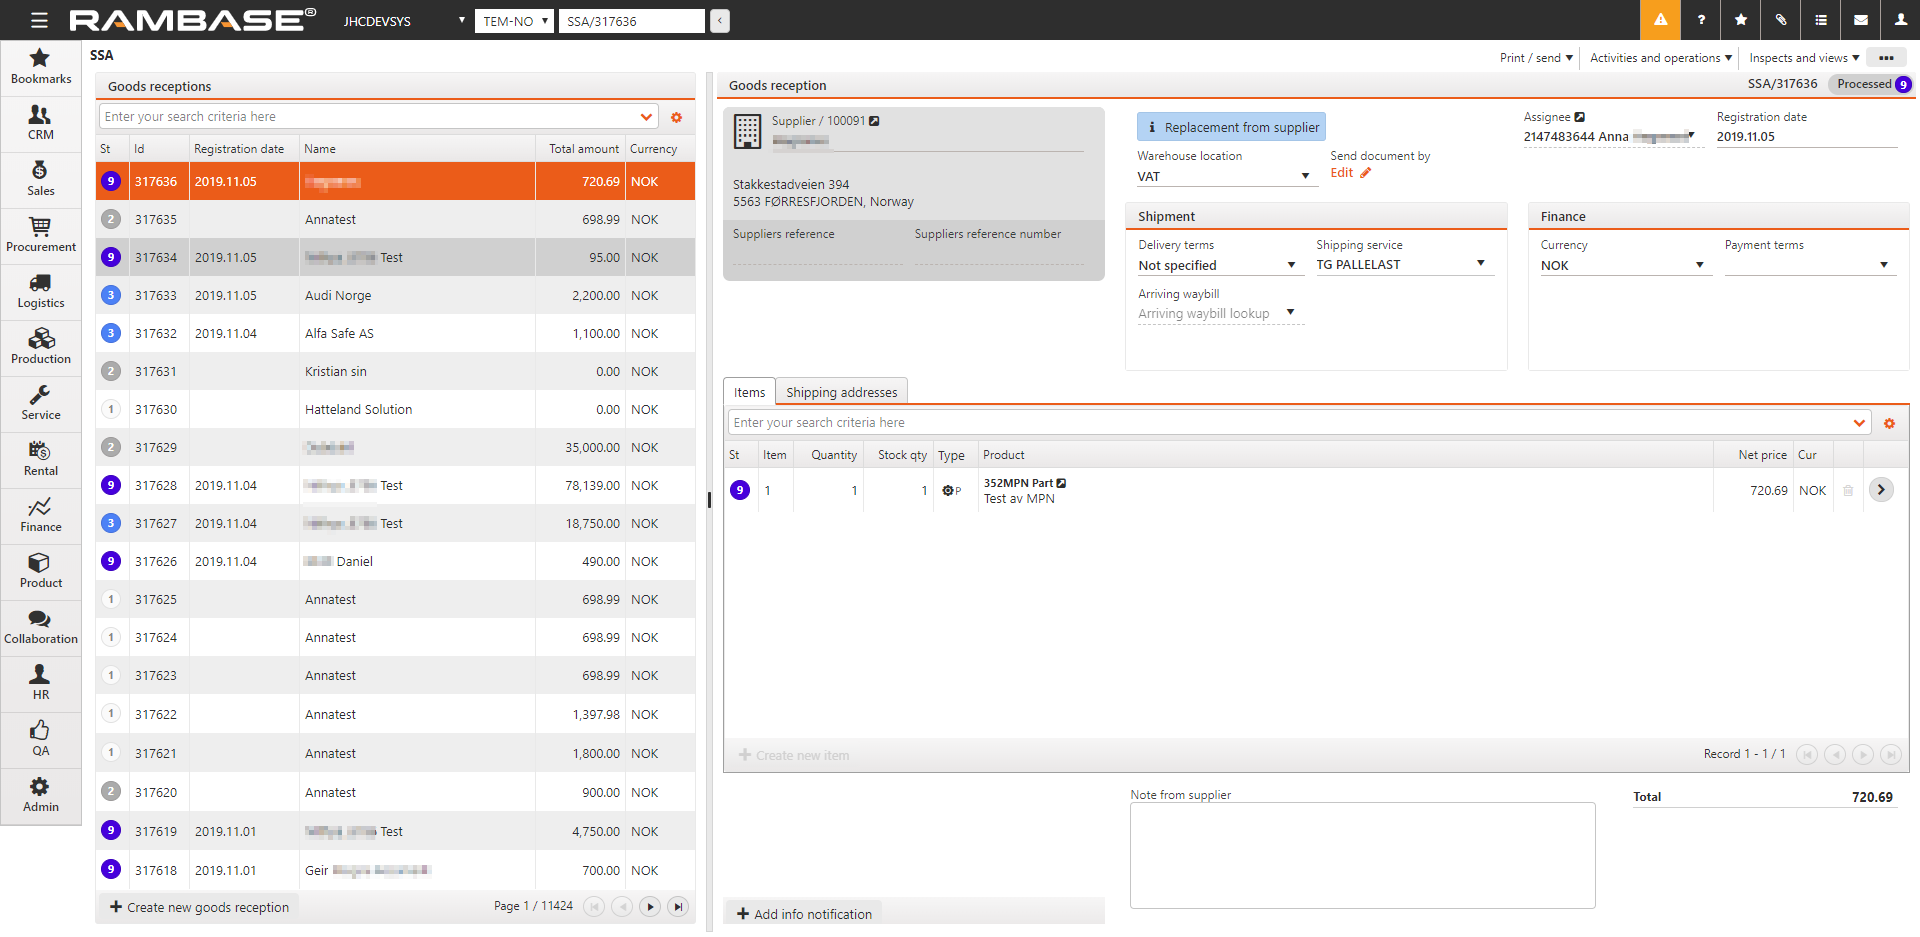Open the Delivery terms dropdown
The height and width of the screenshot is (937, 1920).
(x=1290, y=265)
